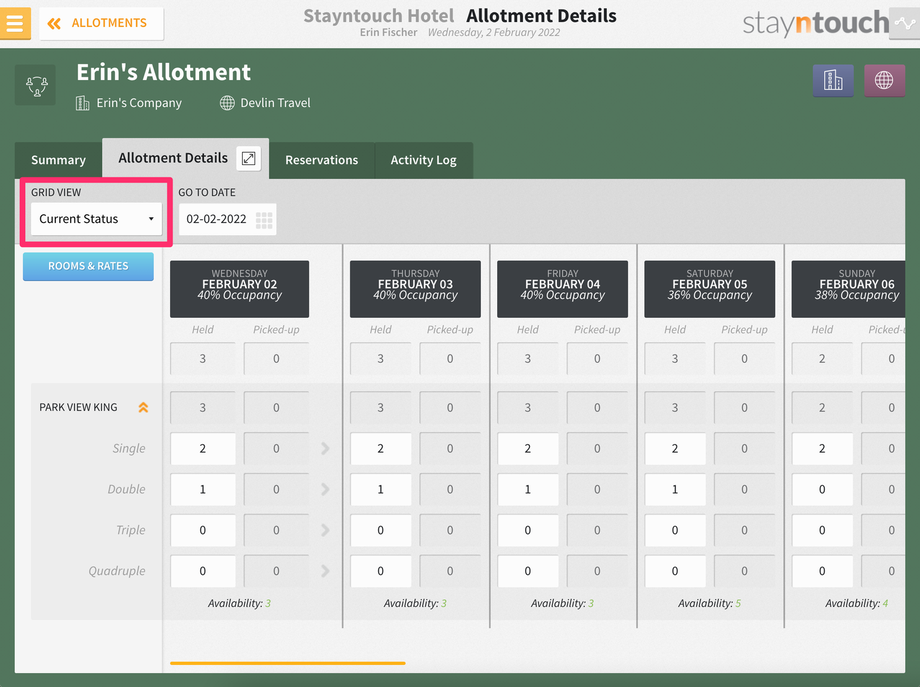Click the PARK VIEW KING room label
Screen dimensions: 920x687
78,407
